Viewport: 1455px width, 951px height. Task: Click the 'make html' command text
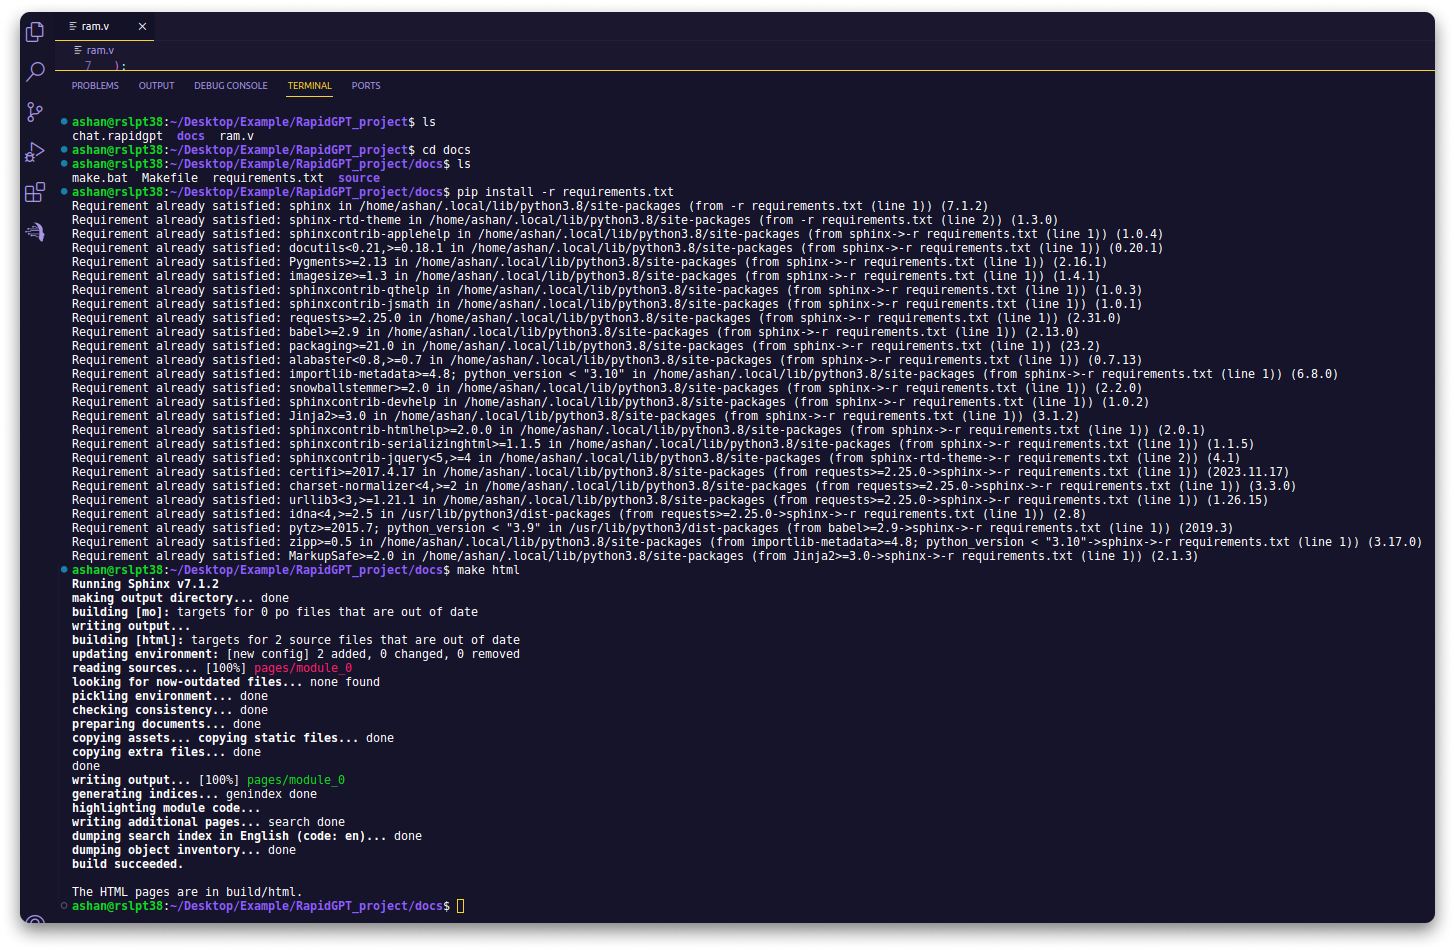pyautogui.click(x=488, y=570)
